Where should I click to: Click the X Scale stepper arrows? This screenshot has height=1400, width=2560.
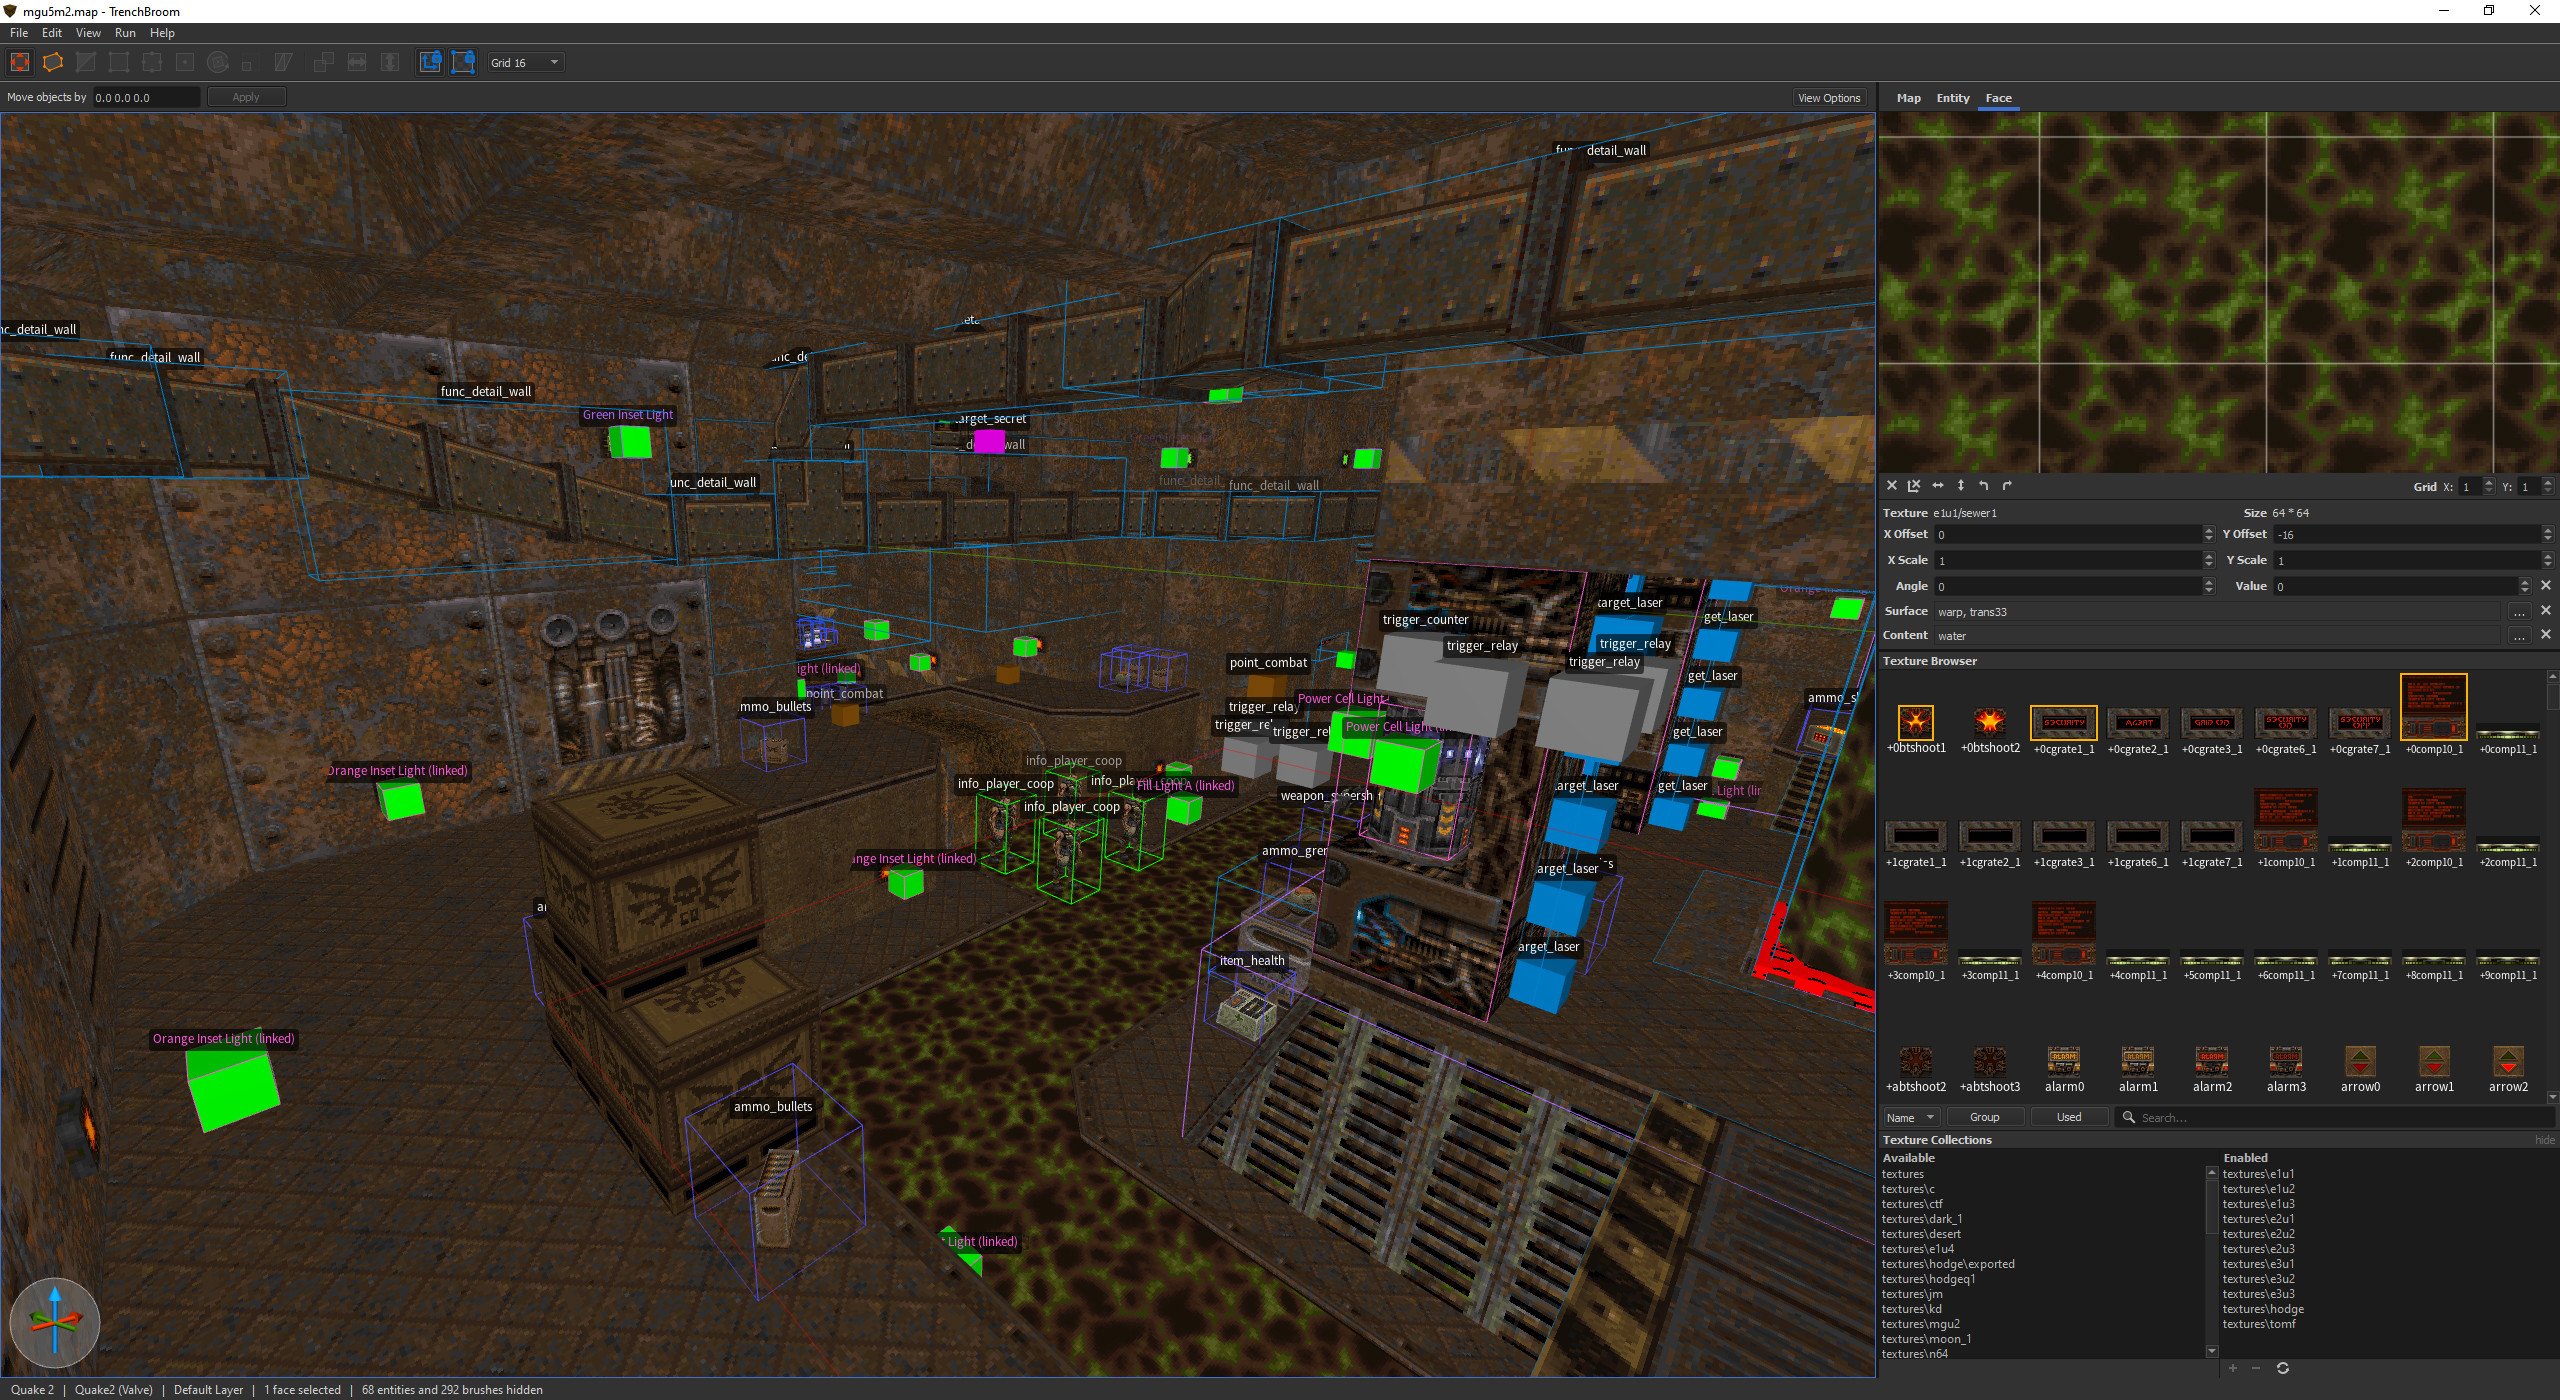(x=2208, y=561)
